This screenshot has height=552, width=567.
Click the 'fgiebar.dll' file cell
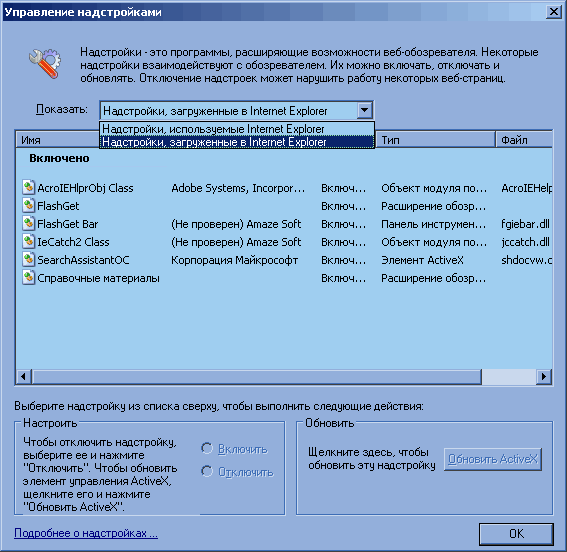(525, 224)
